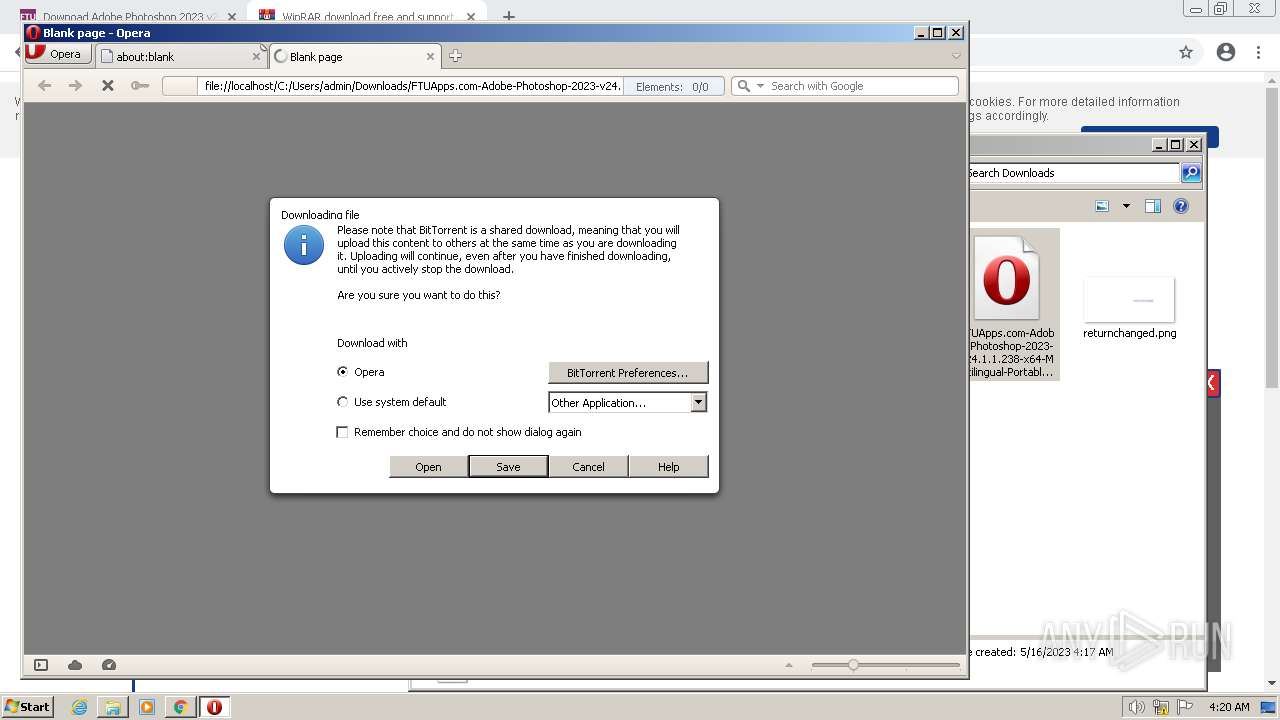Open Explorer help icon
The height and width of the screenshot is (720, 1280).
coord(1181,206)
